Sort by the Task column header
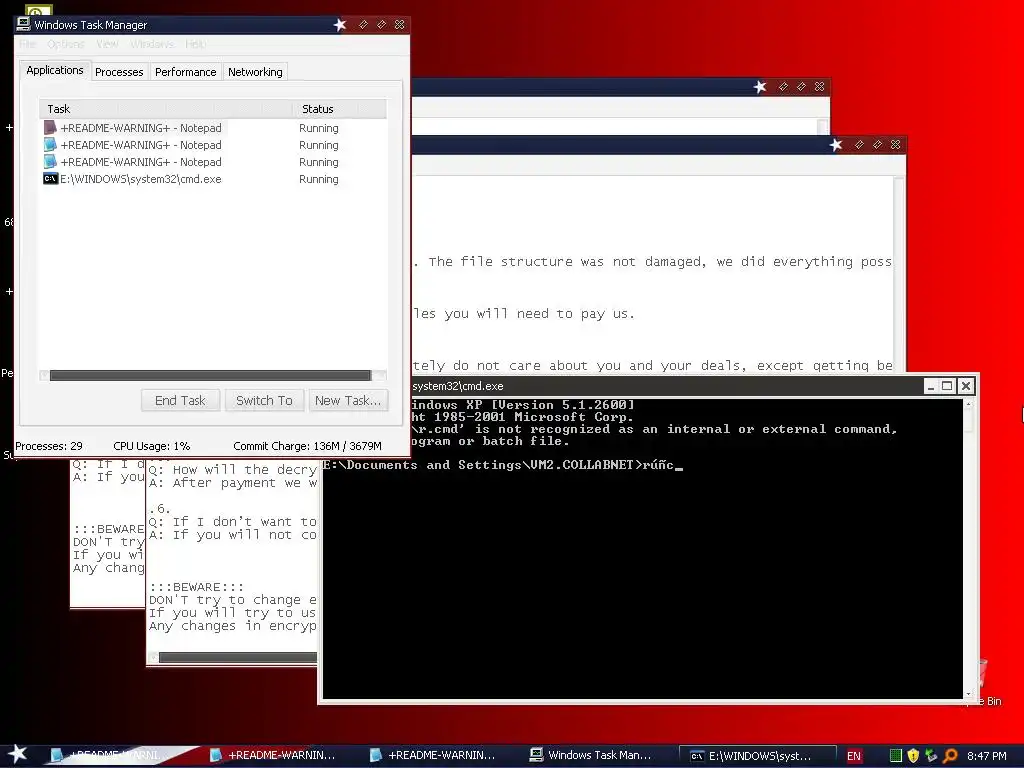 tap(166, 109)
